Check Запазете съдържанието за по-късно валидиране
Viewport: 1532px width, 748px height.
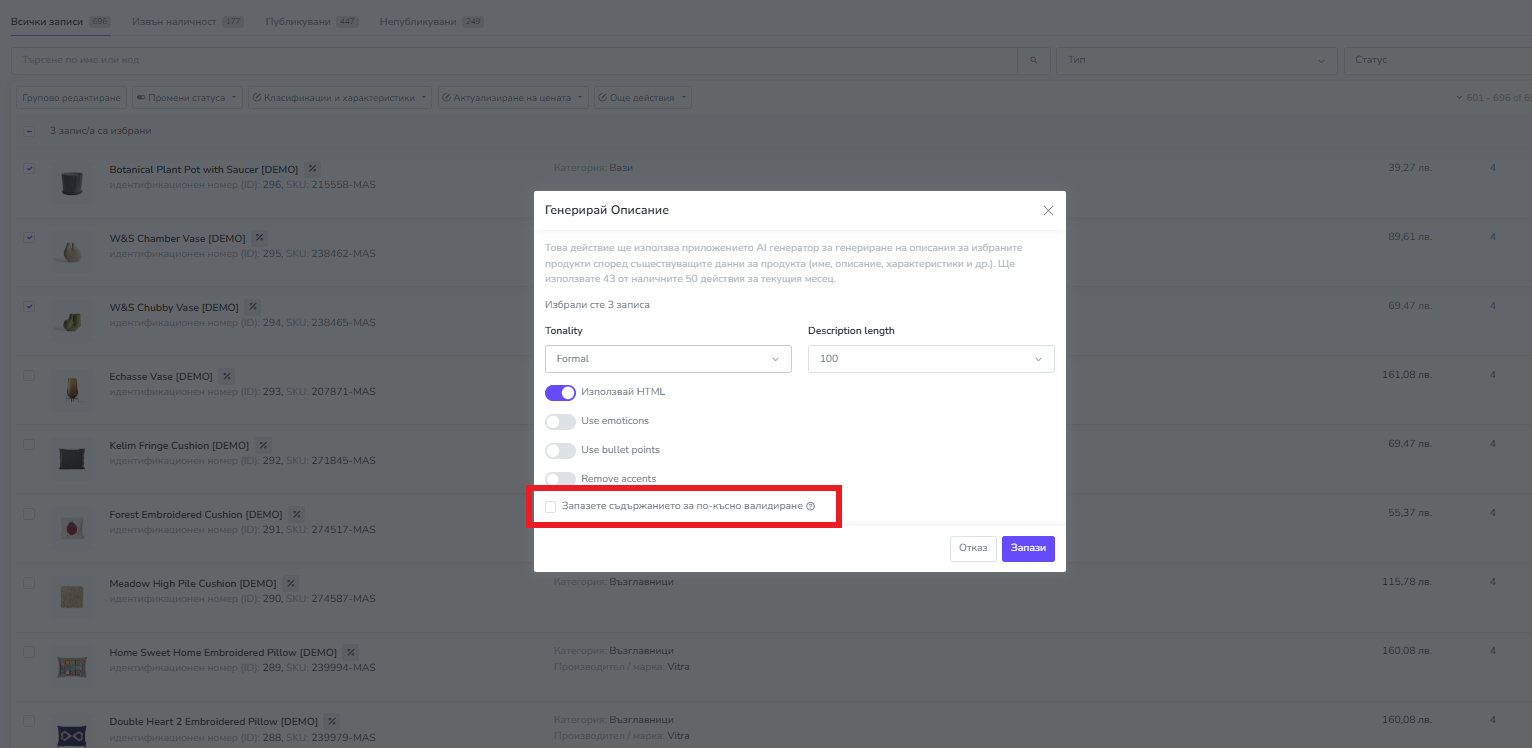click(x=550, y=507)
